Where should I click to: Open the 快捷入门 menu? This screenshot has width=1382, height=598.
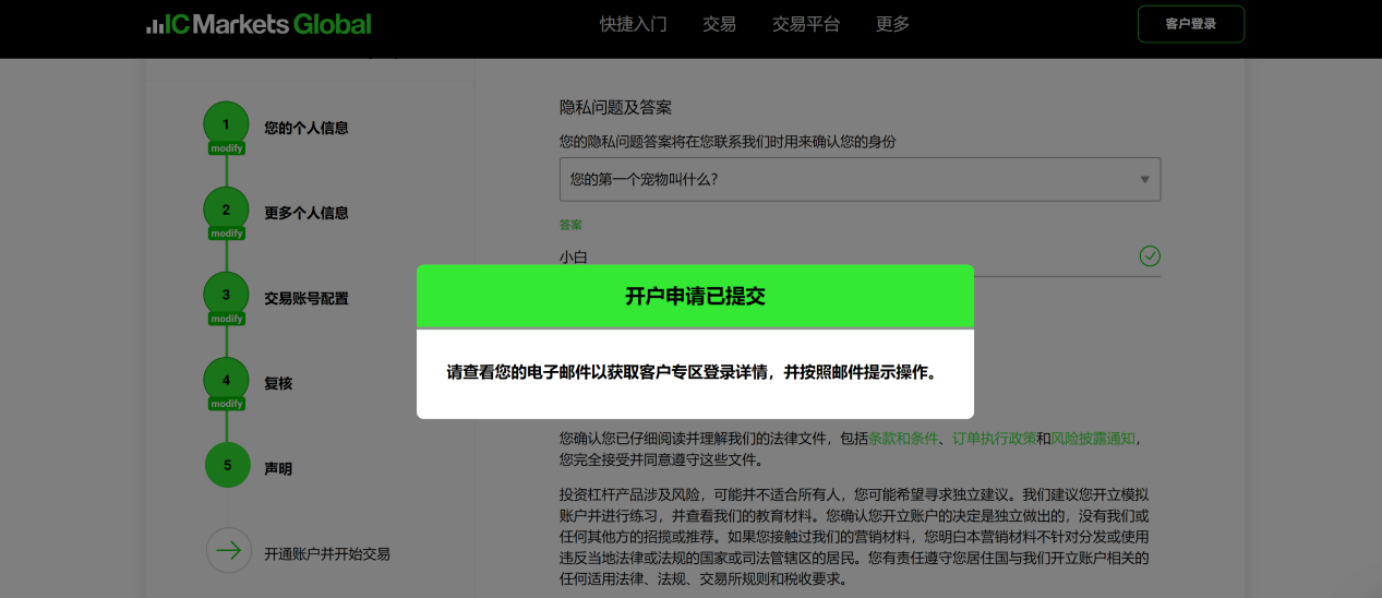pyautogui.click(x=633, y=24)
